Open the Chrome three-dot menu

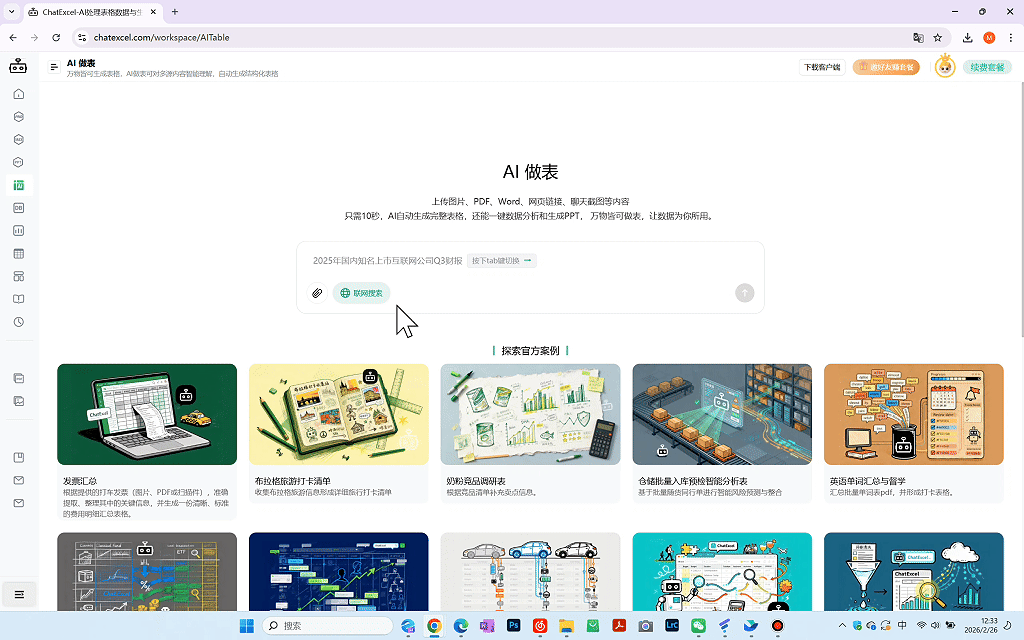click(x=1010, y=37)
